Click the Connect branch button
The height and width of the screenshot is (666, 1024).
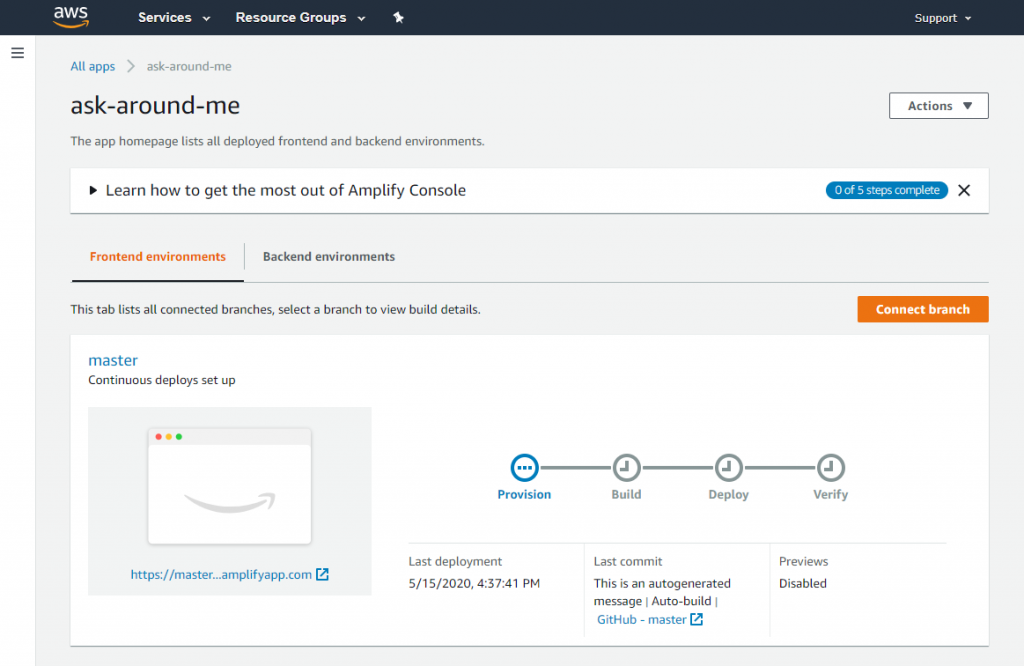(922, 309)
